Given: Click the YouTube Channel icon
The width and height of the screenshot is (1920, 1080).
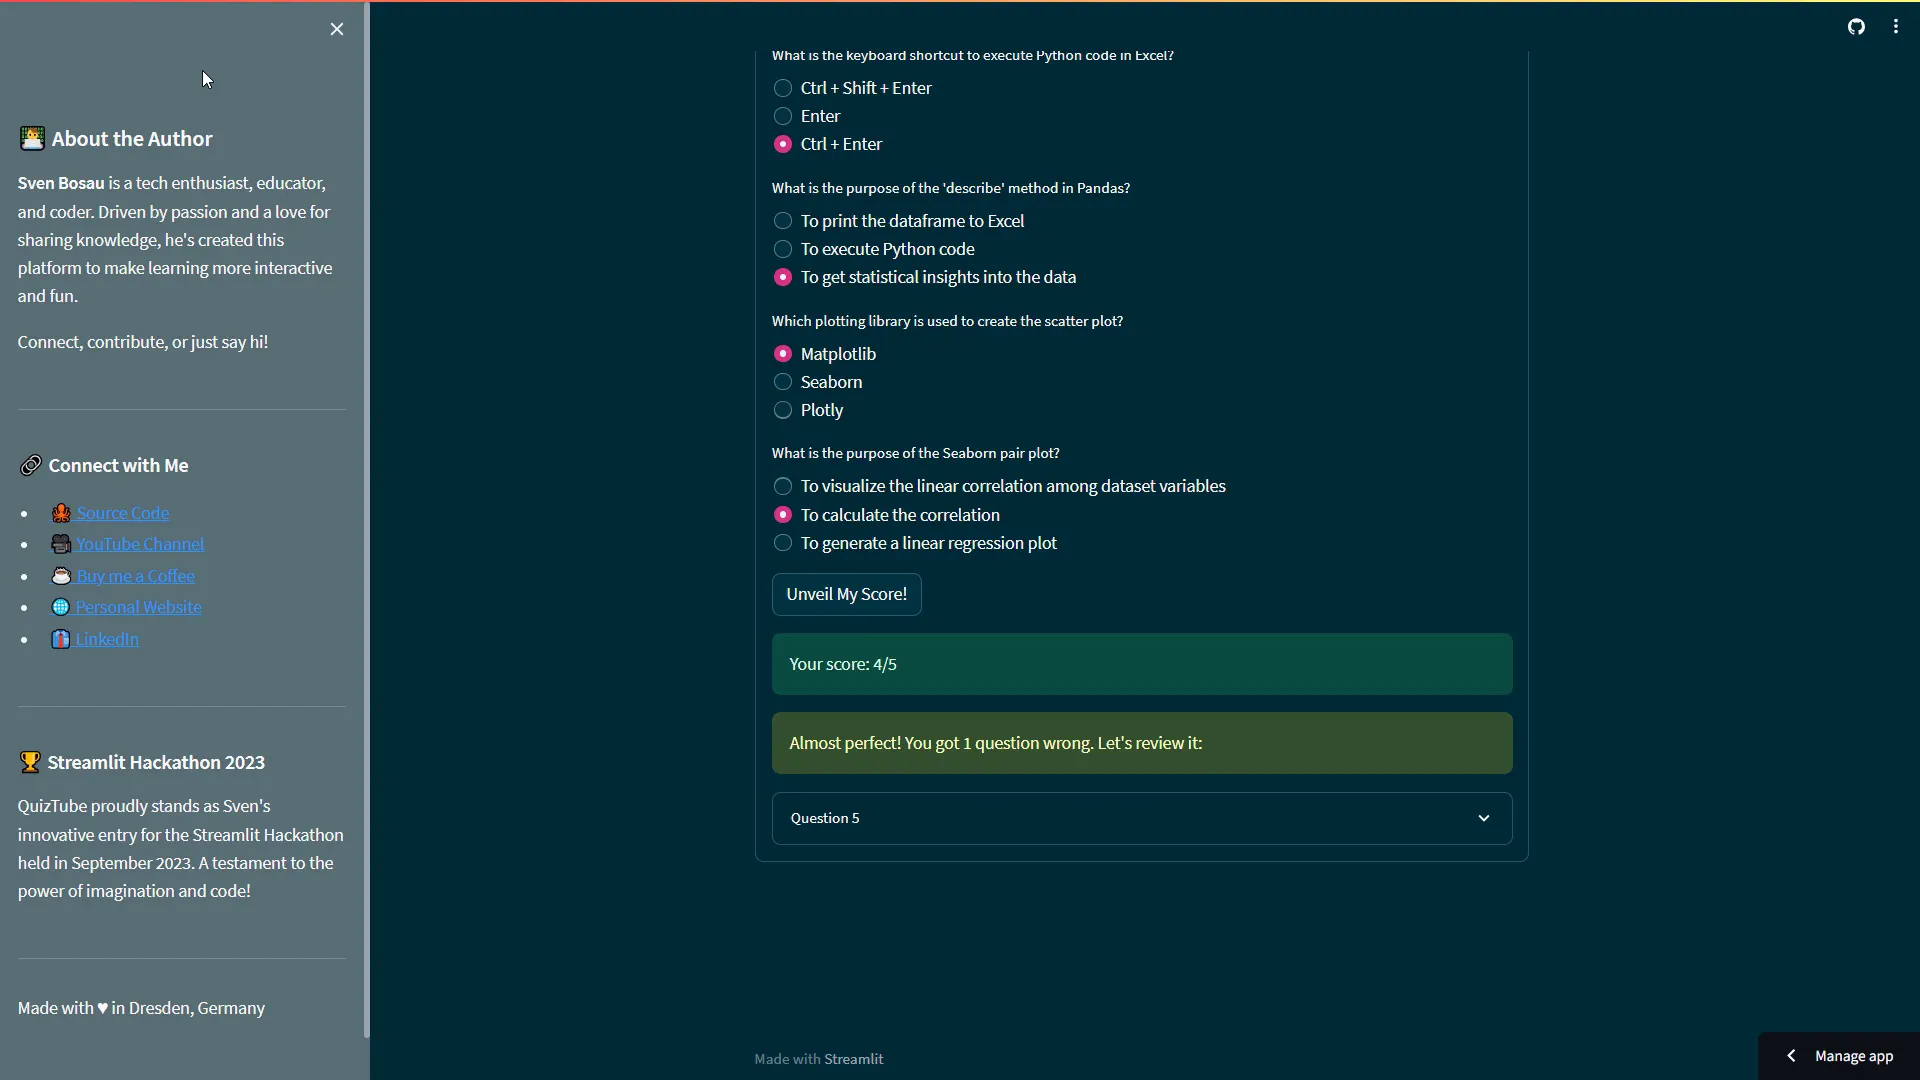Looking at the screenshot, I should pos(61,544).
